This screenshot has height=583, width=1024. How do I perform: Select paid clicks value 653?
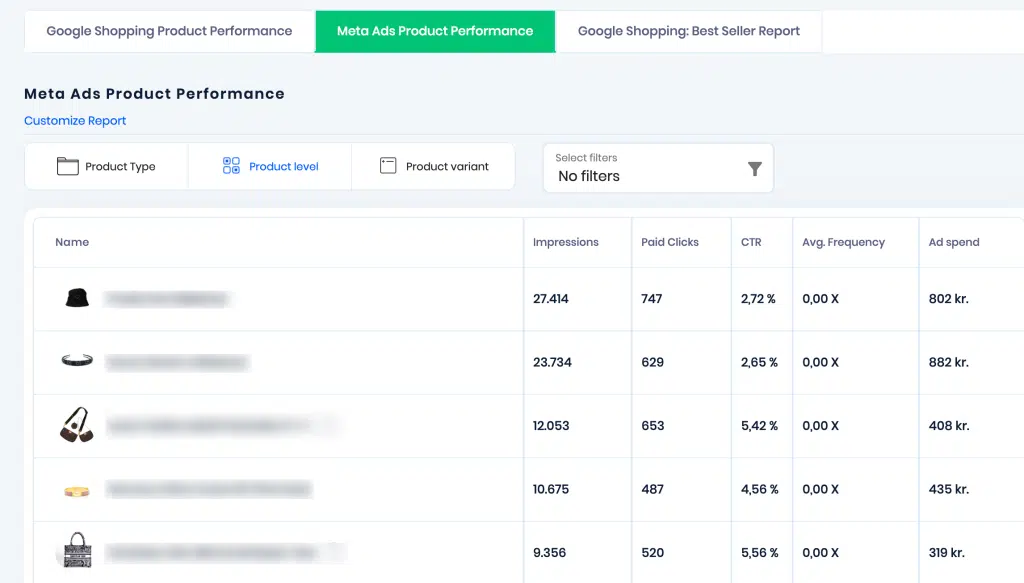pos(652,426)
